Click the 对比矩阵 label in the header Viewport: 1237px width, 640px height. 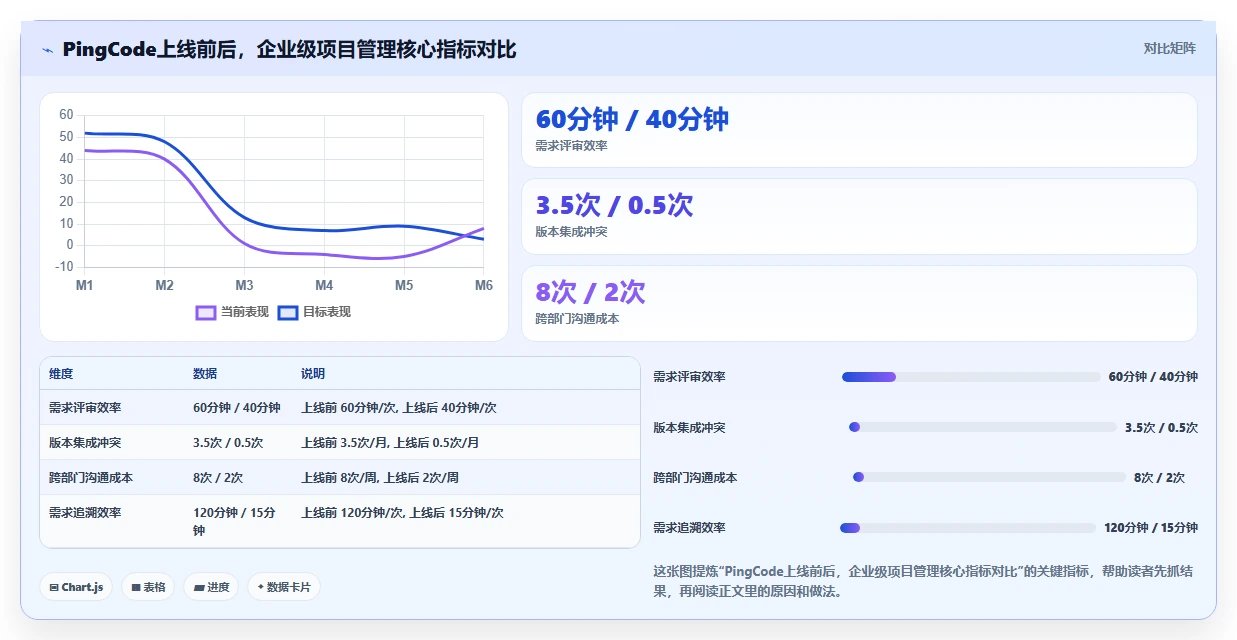(1169, 48)
